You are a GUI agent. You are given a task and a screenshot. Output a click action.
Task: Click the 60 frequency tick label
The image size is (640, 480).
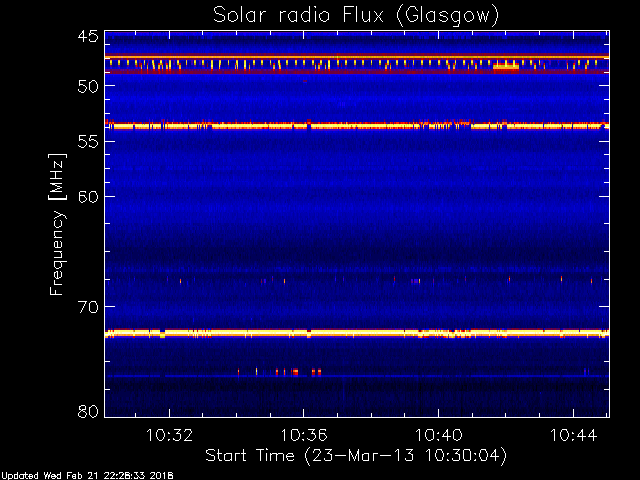[x=88, y=197]
